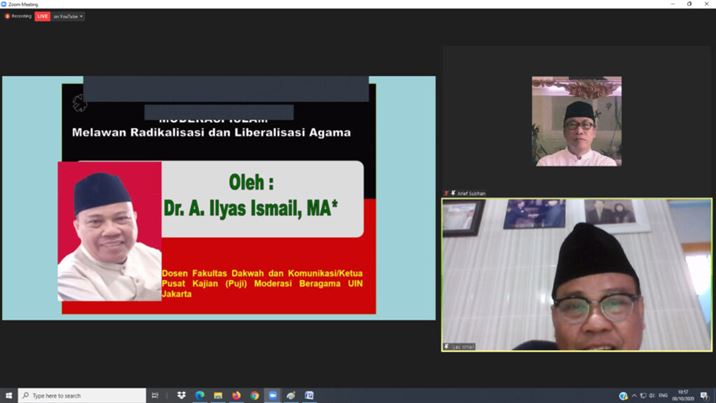Expand the system tray hidden icons chevron
Screen dimensions: 716x403
[x=634, y=396]
